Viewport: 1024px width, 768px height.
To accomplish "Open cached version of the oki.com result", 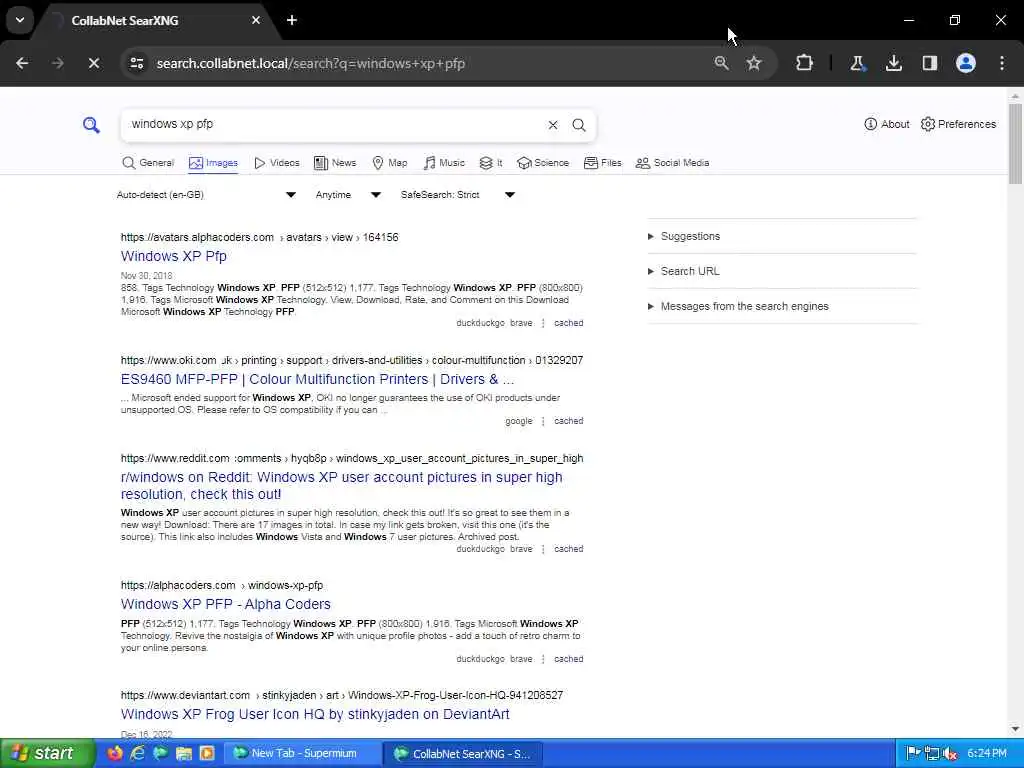I will click(568, 421).
